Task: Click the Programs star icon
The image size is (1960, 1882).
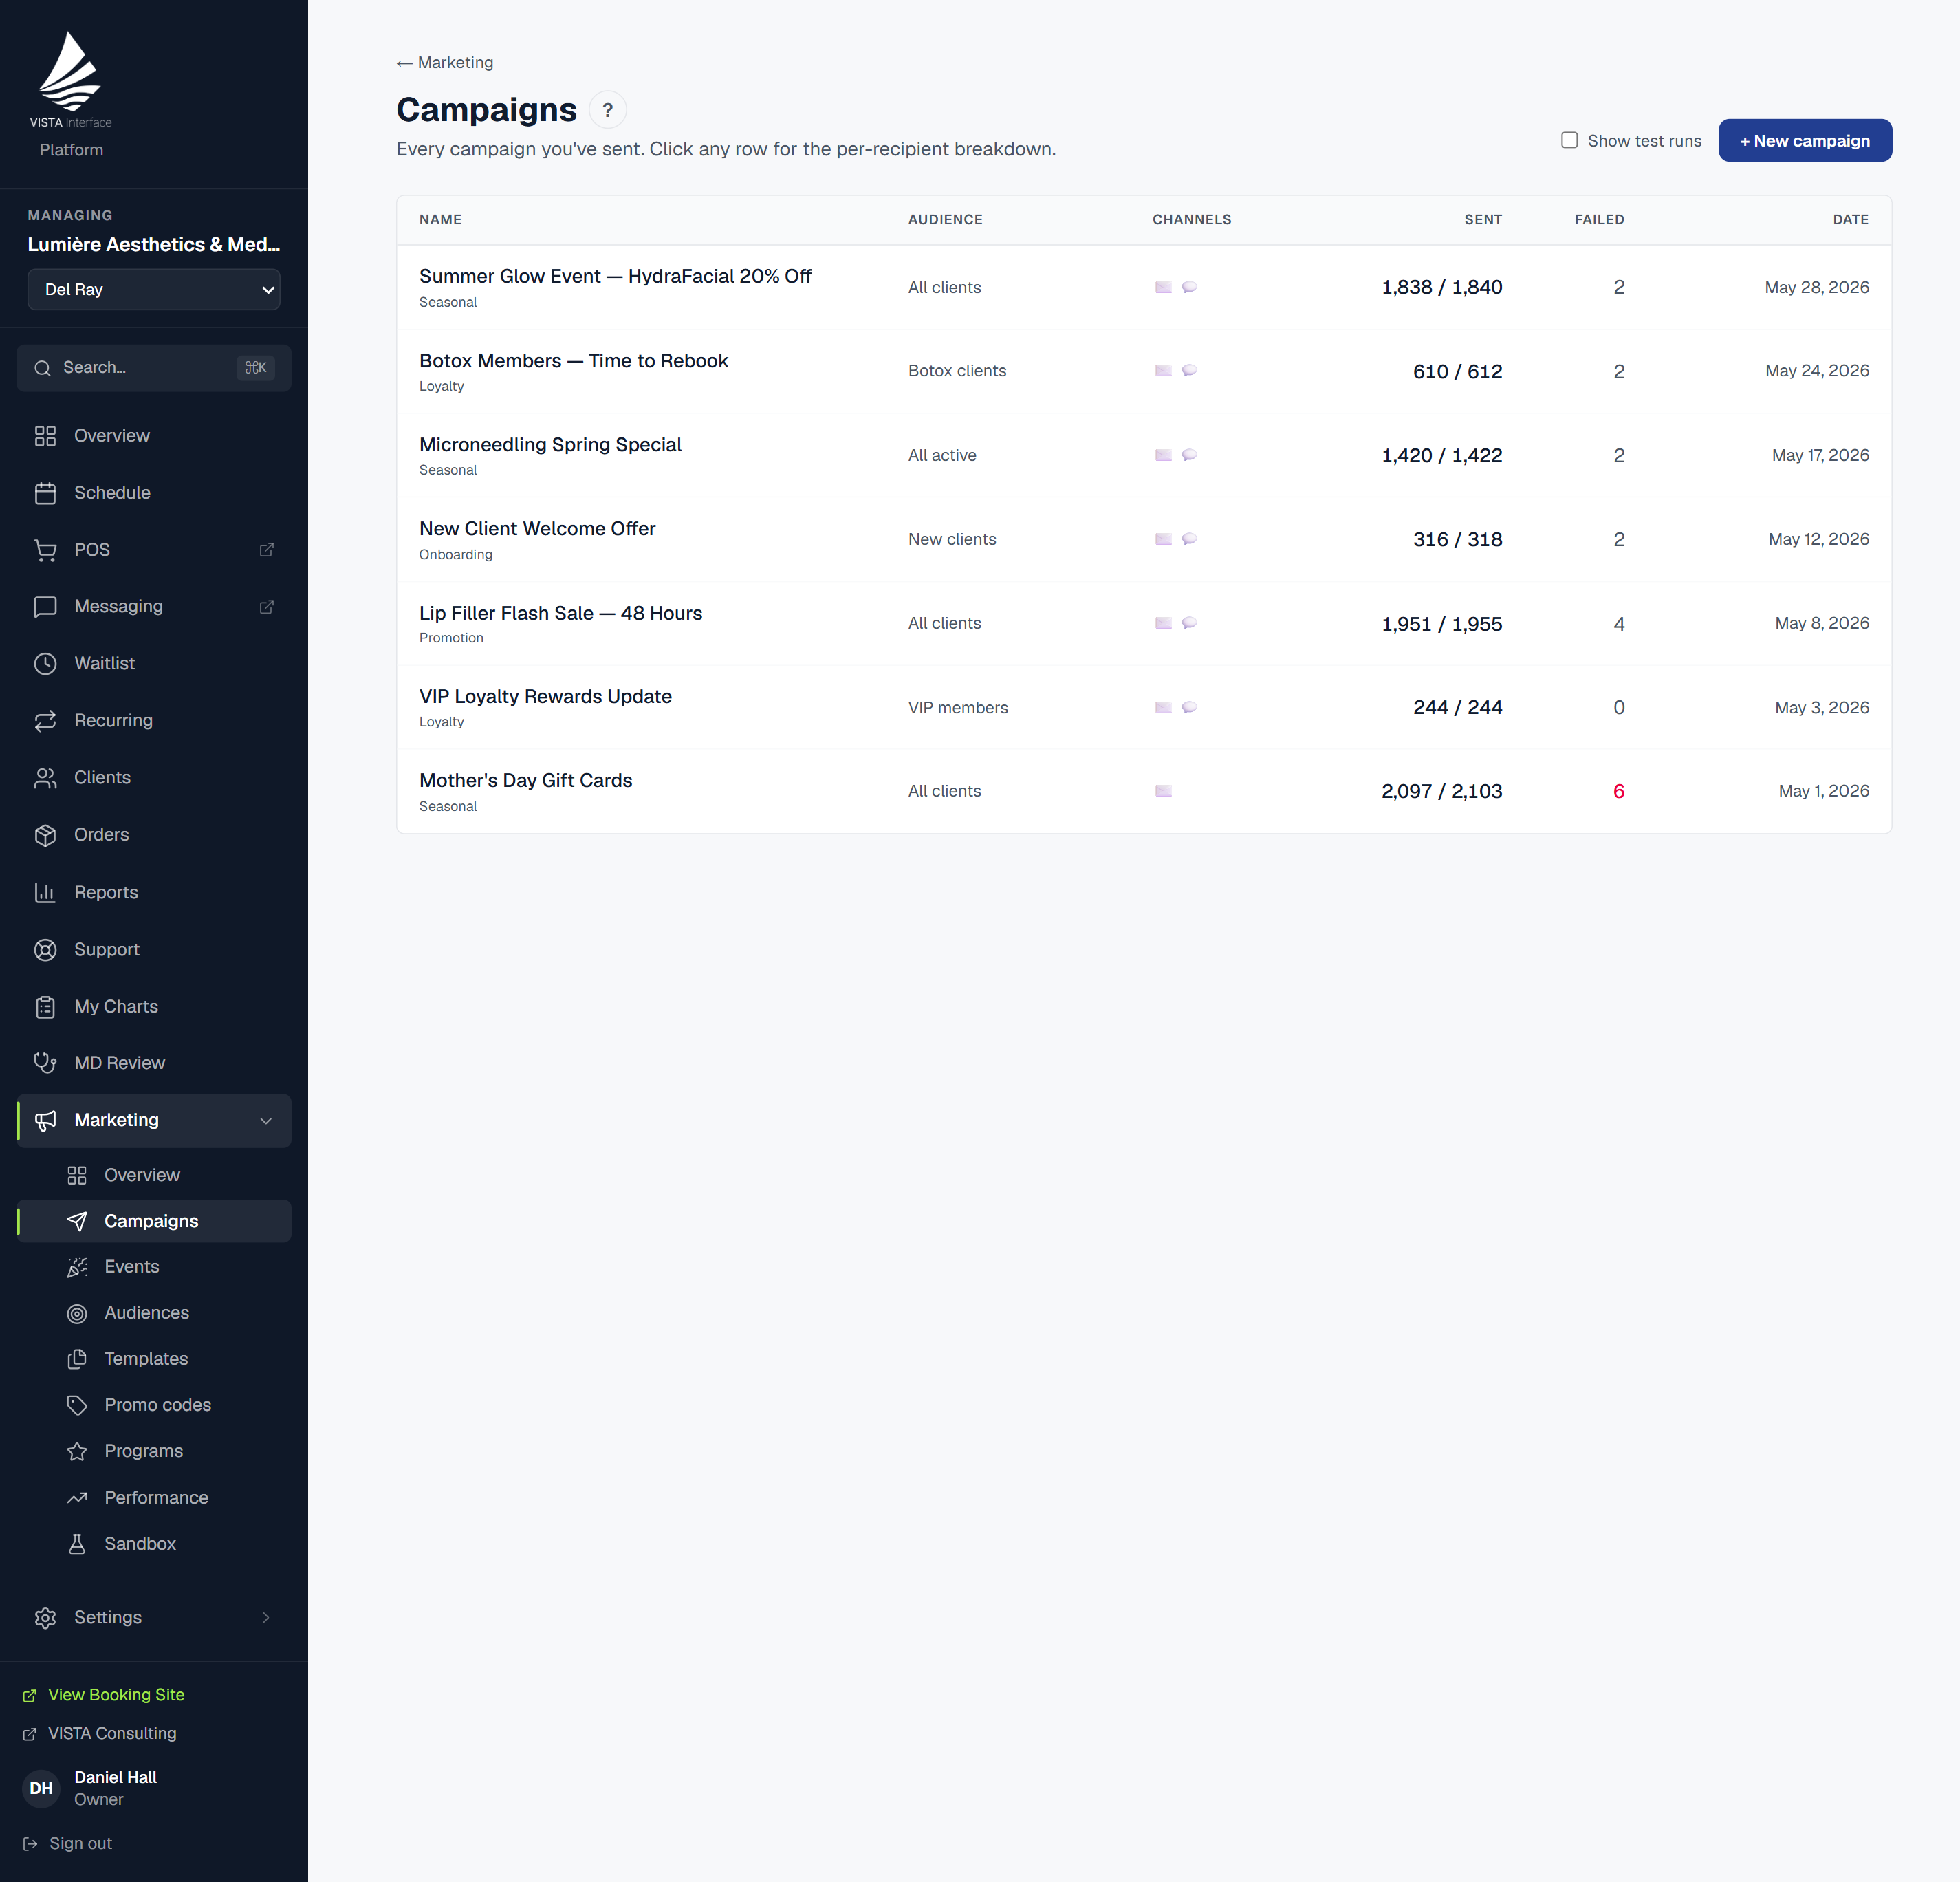Action: [x=77, y=1451]
